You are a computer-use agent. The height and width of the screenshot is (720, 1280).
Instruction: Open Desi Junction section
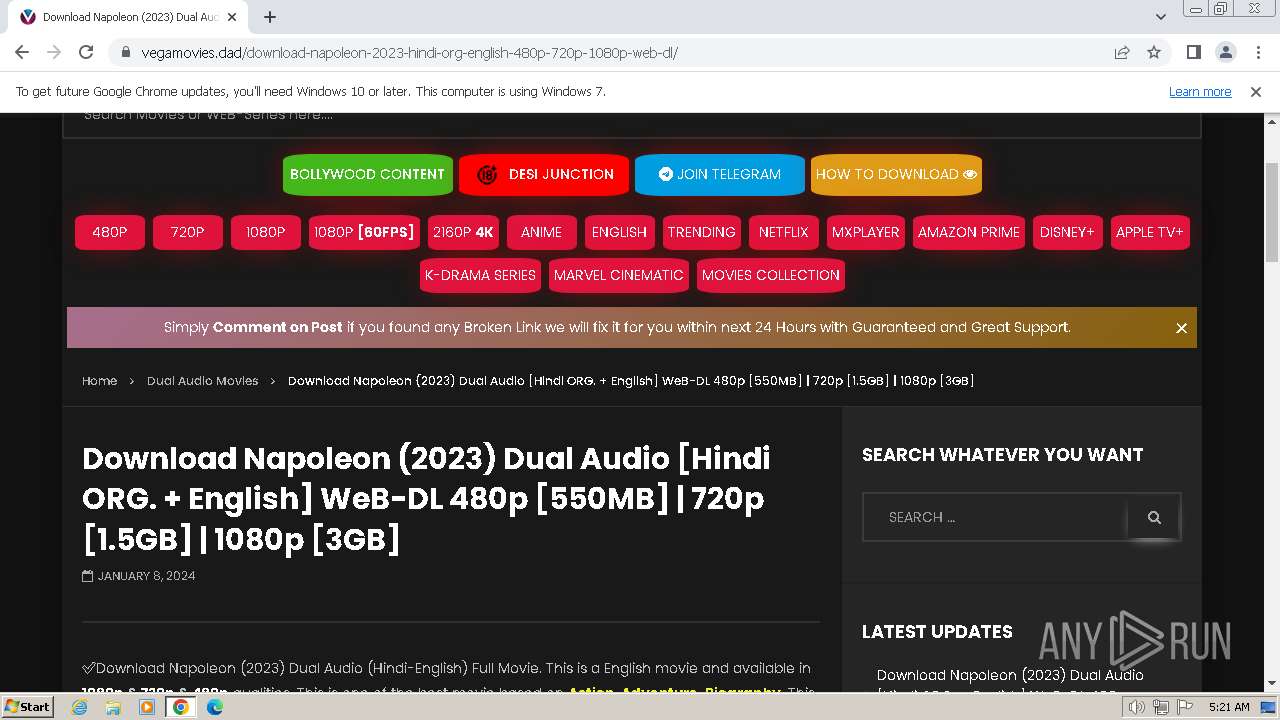(544, 174)
